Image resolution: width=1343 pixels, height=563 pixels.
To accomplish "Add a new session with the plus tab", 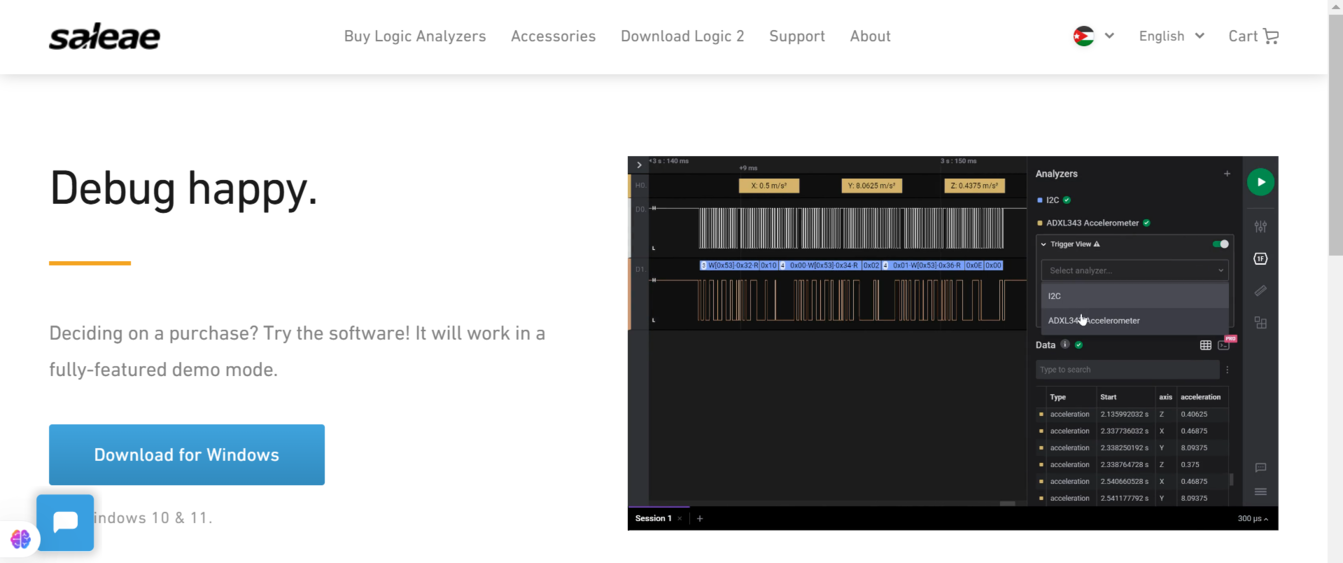I will [700, 518].
